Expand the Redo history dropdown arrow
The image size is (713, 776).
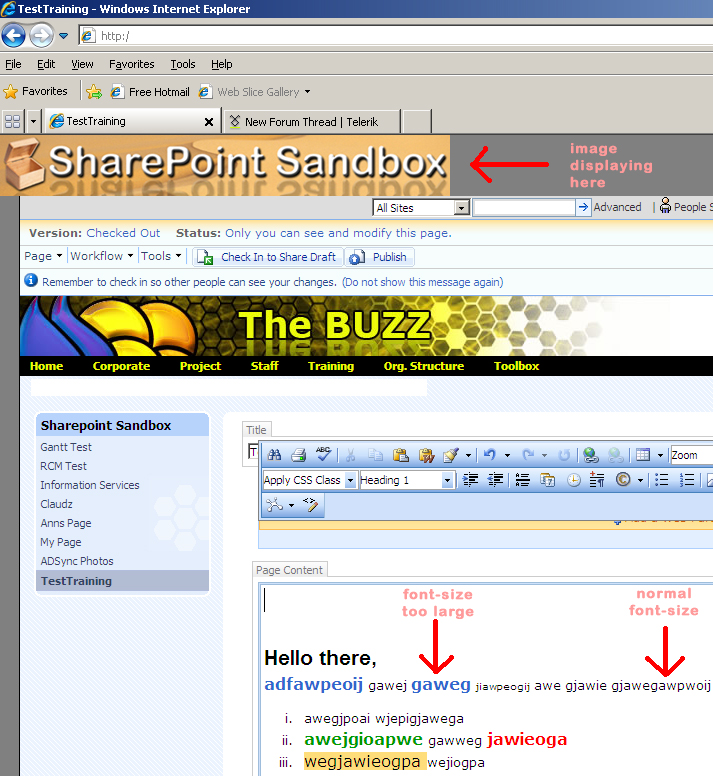pos(544,455)
